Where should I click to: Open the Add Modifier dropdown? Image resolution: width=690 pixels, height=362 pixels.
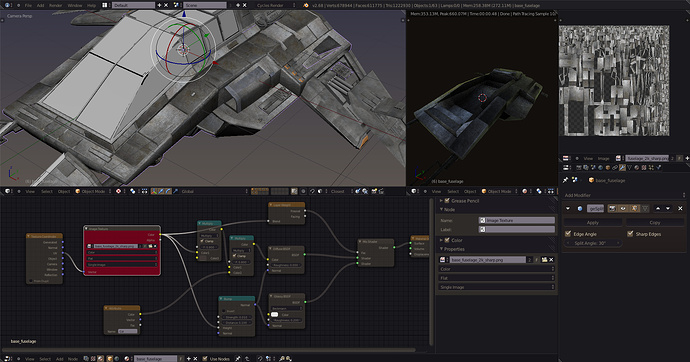624,195
